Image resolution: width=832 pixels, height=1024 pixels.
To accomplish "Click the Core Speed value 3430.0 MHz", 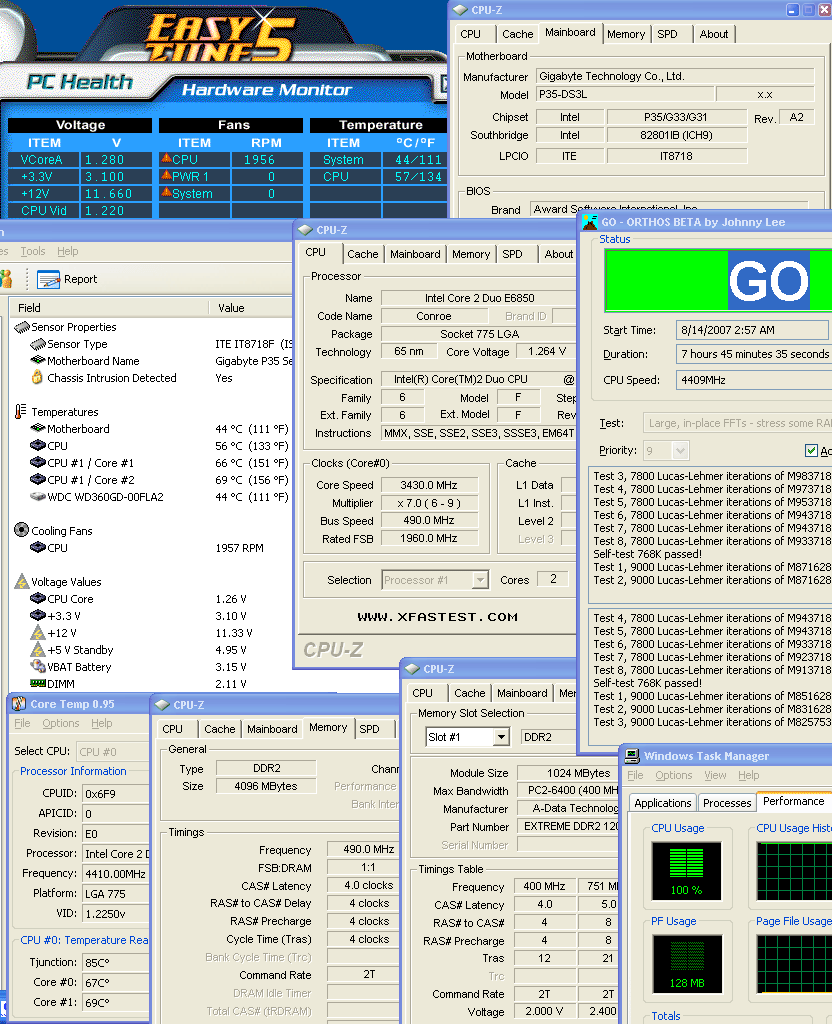I will click(429, 485).
